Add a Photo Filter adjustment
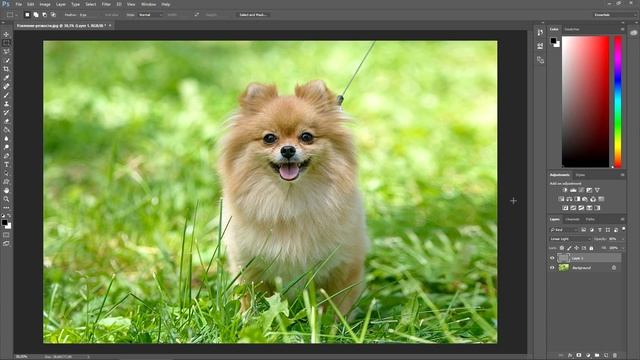The image size is (640, 360). (585, 199)
